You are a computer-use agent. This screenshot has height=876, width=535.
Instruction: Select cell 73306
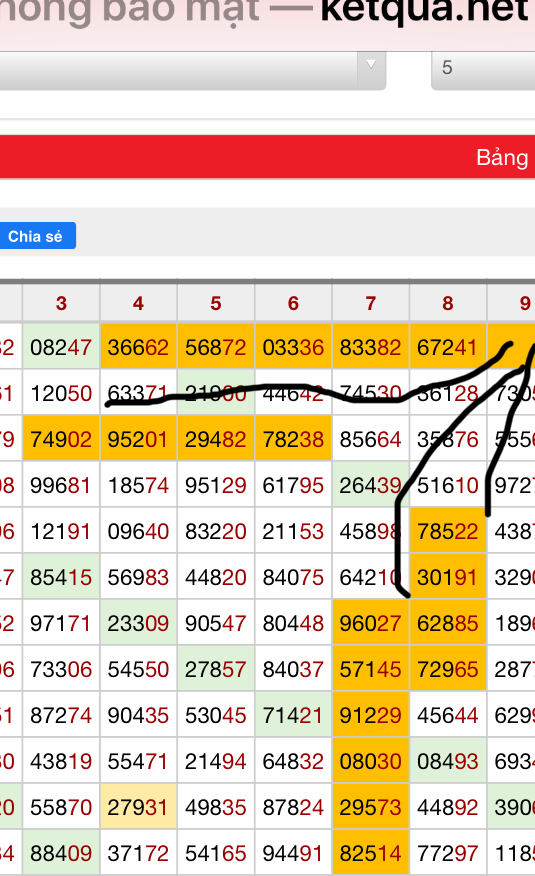(61, 669)
